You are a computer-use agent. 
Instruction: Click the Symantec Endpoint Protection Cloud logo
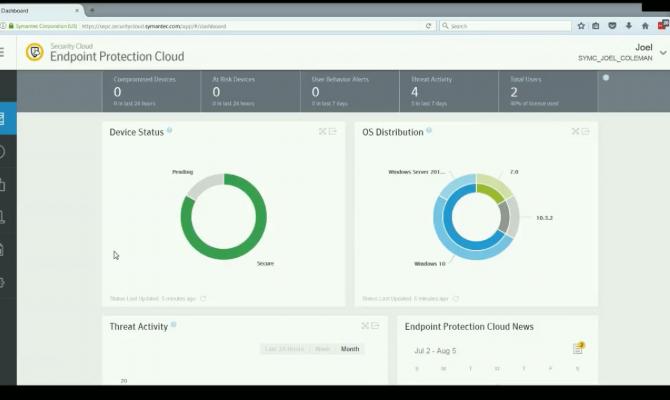point(35,52)
